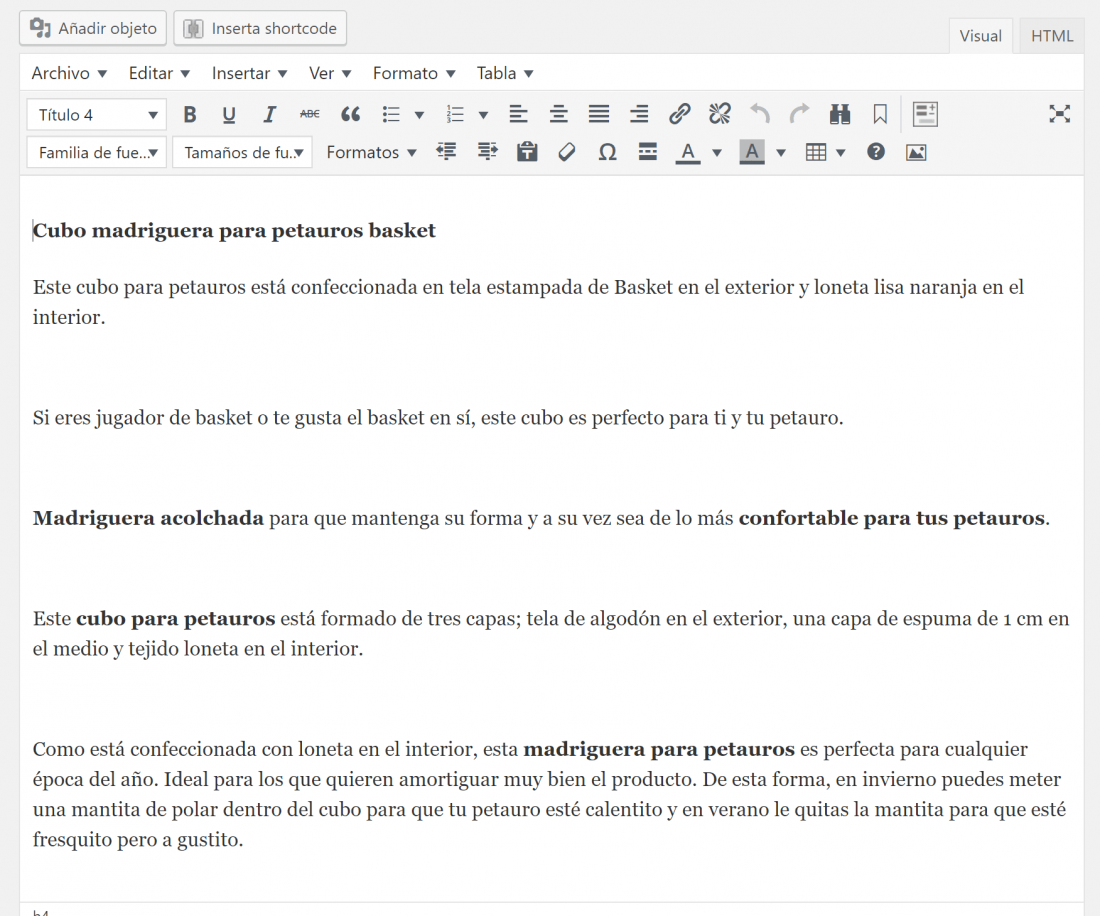
Task: Toggle italic formatting
Action: (x=269, y=114)
